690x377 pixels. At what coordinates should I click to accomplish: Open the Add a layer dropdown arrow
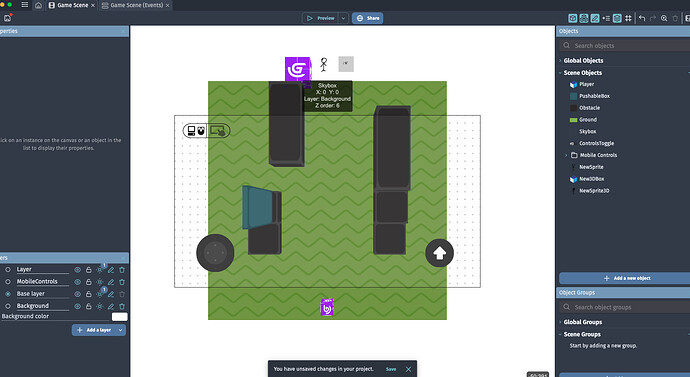[120, 330]
